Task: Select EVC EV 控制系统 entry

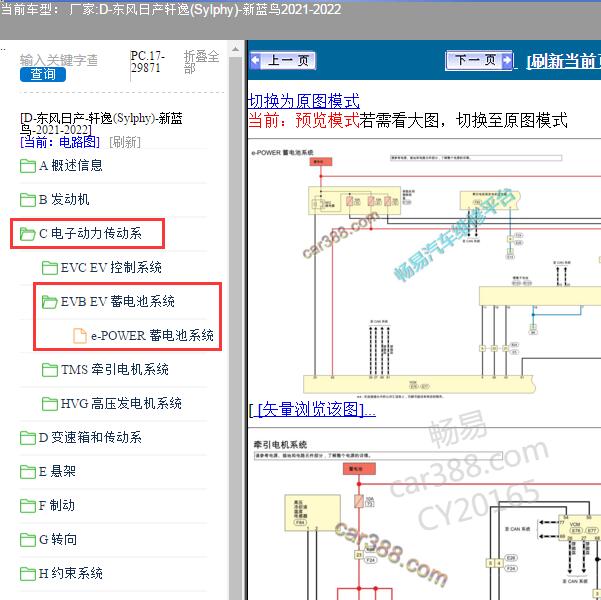Action: click(111, 267)
